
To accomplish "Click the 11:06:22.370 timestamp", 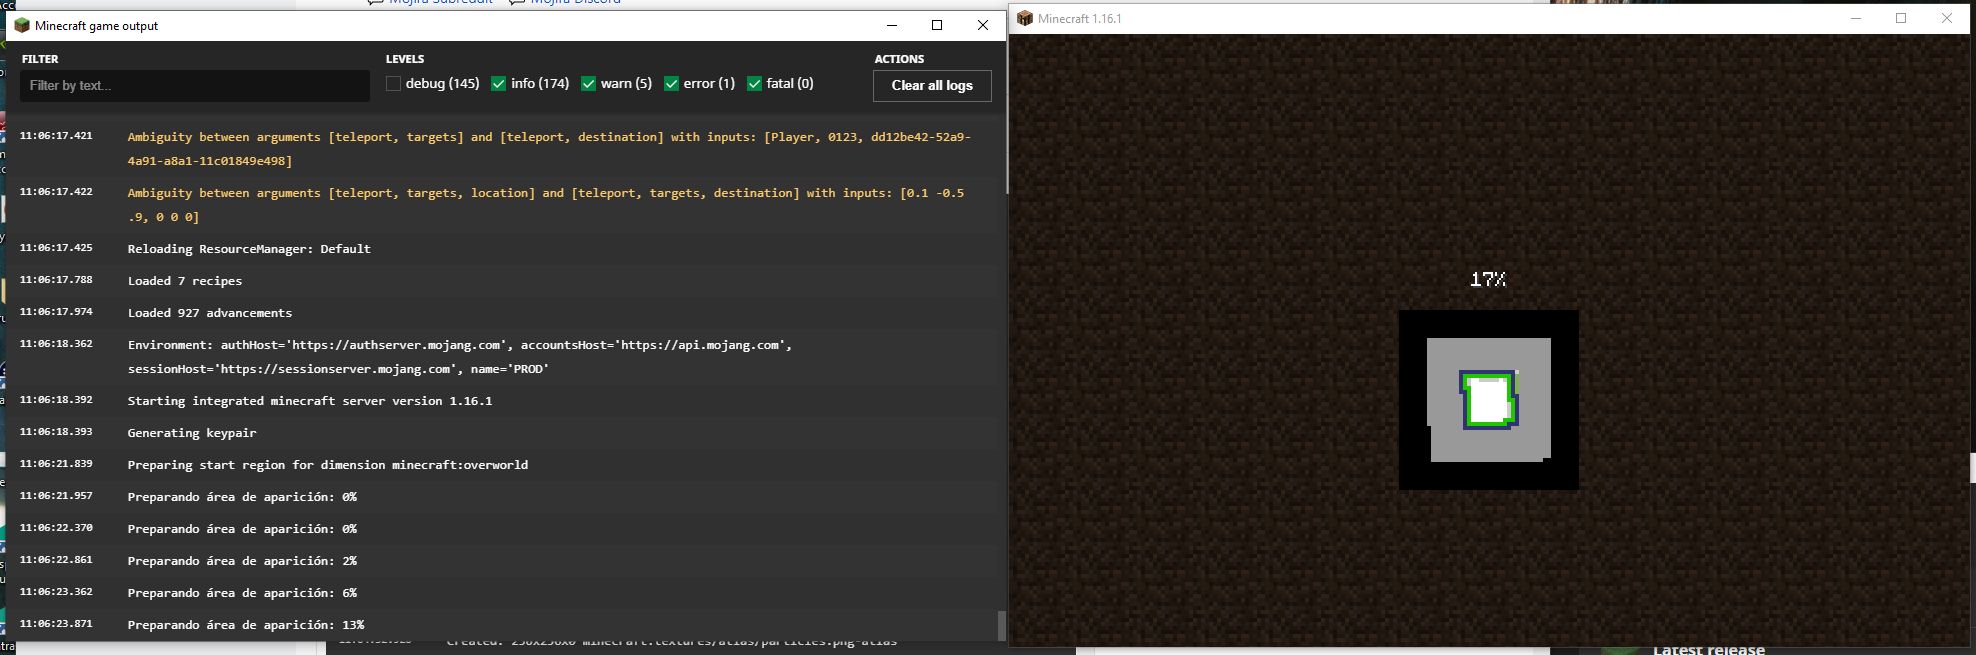I will pos(56,528).
